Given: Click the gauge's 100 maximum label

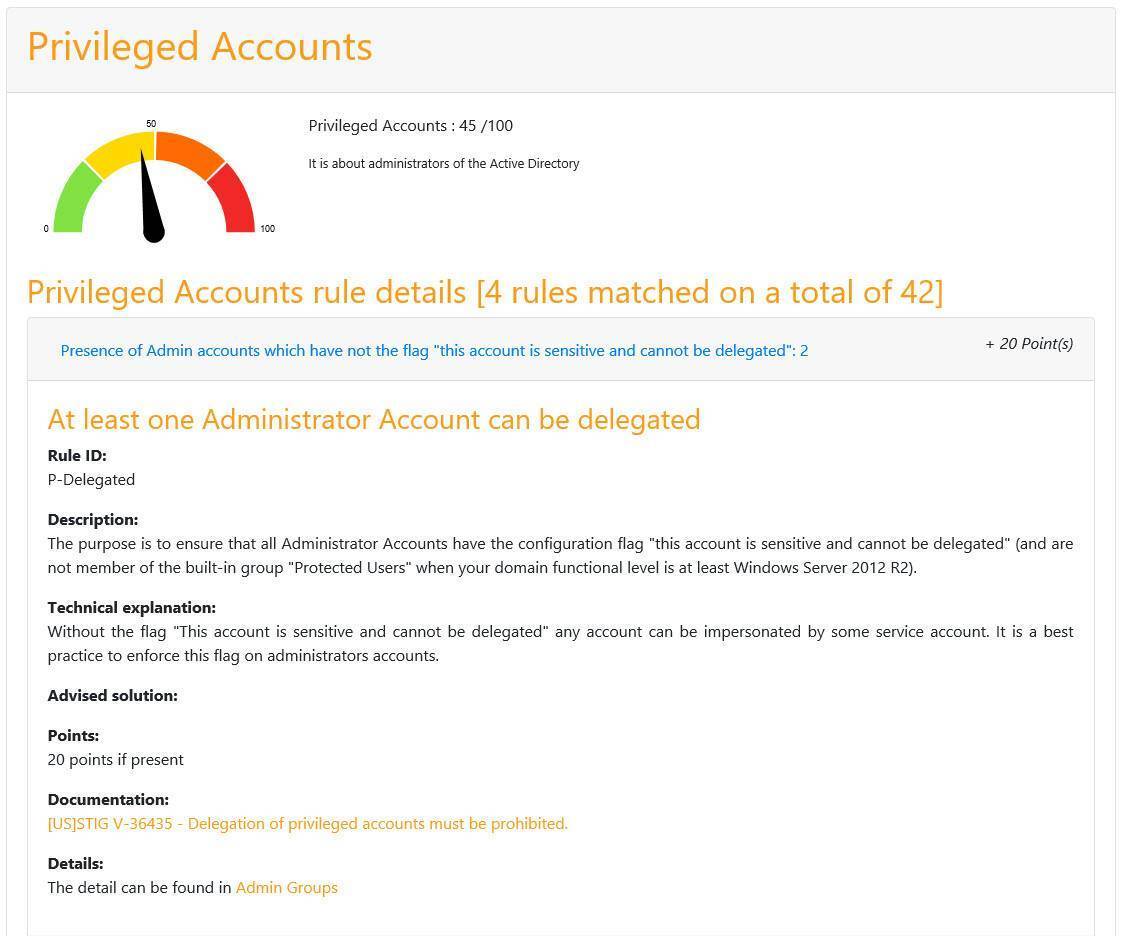Looking at the screenshot, I should 267,229.
